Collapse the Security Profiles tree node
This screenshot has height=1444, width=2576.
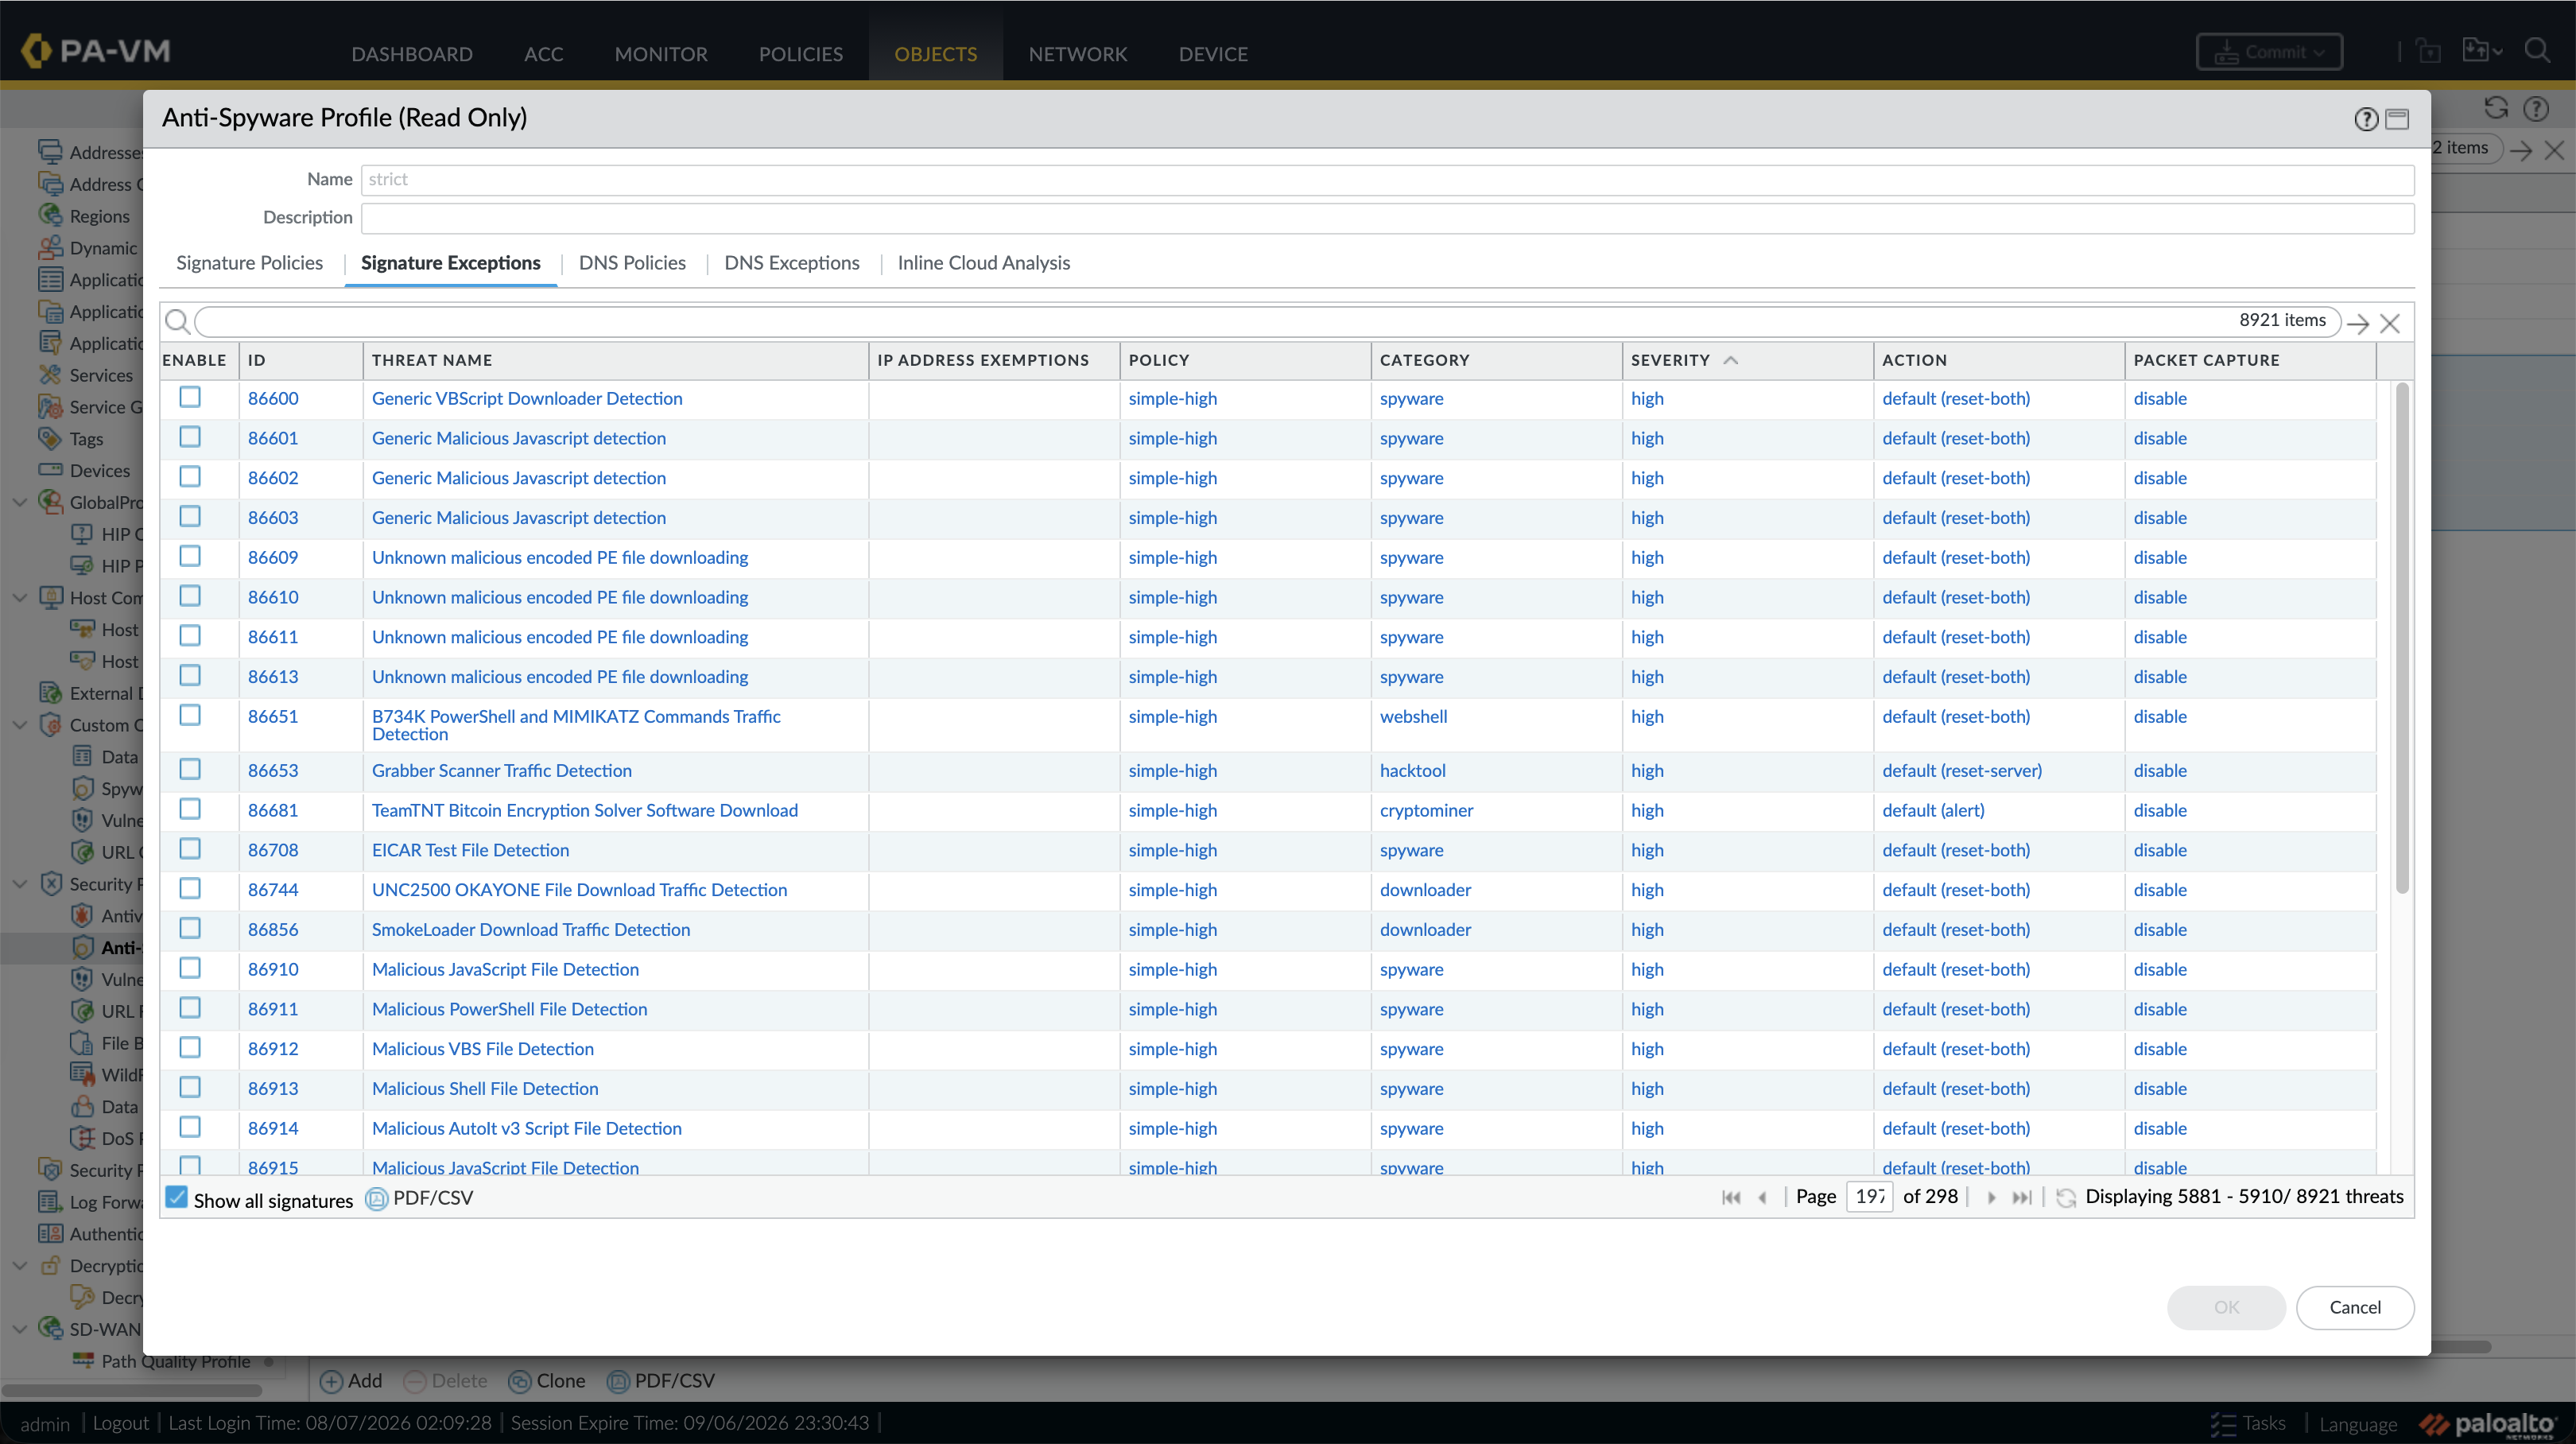20,884
